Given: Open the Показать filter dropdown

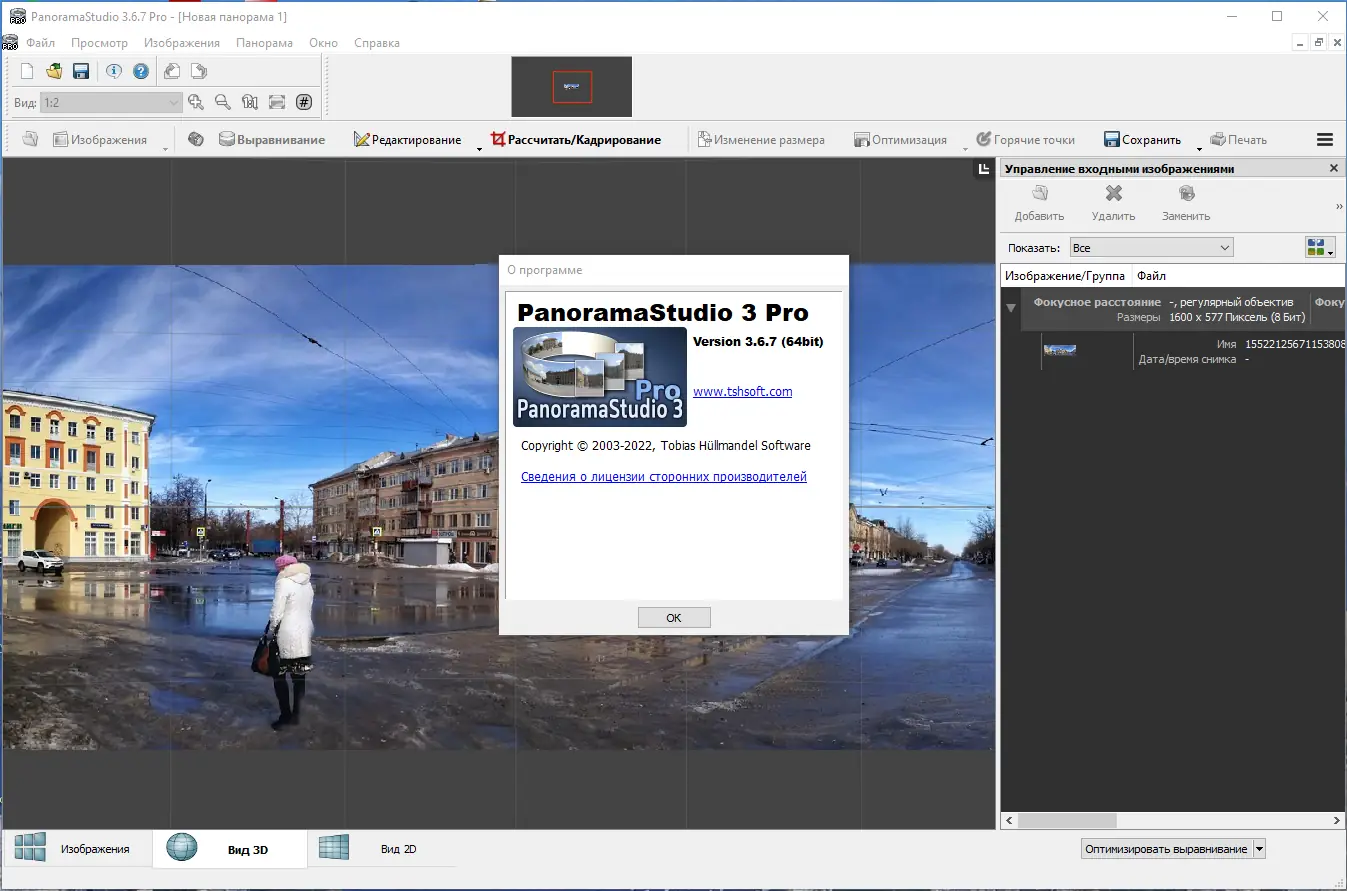Looking at the screenshot, I should (x=1151, y=247).
